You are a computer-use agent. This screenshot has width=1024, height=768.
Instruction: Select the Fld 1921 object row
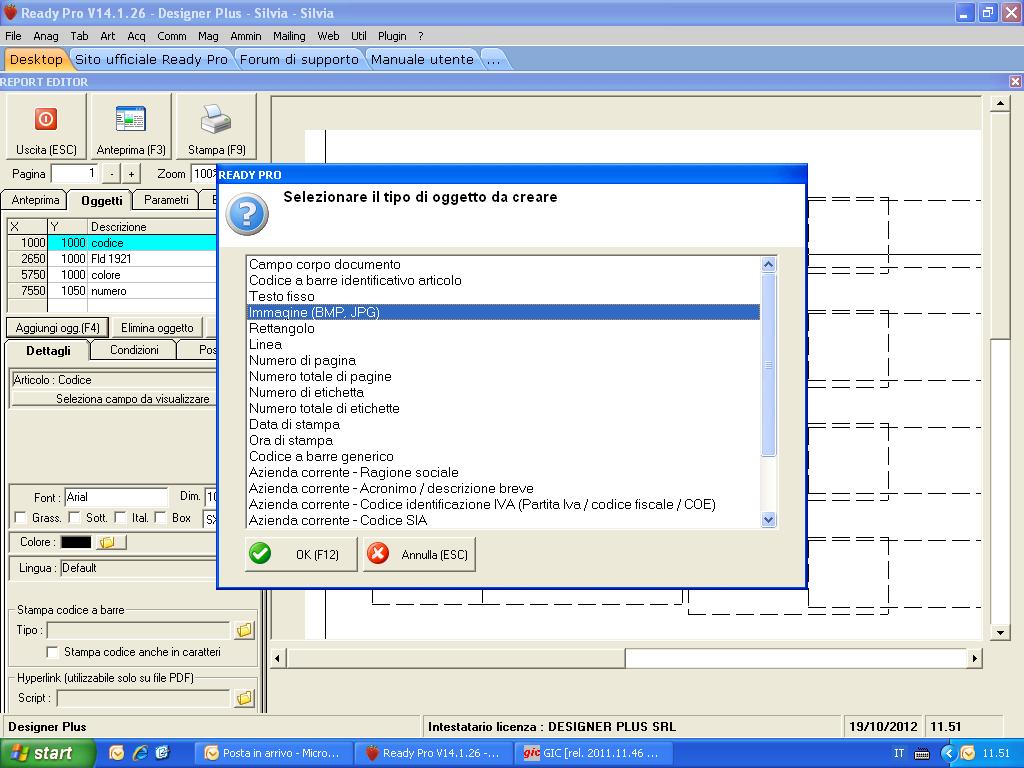112,259
